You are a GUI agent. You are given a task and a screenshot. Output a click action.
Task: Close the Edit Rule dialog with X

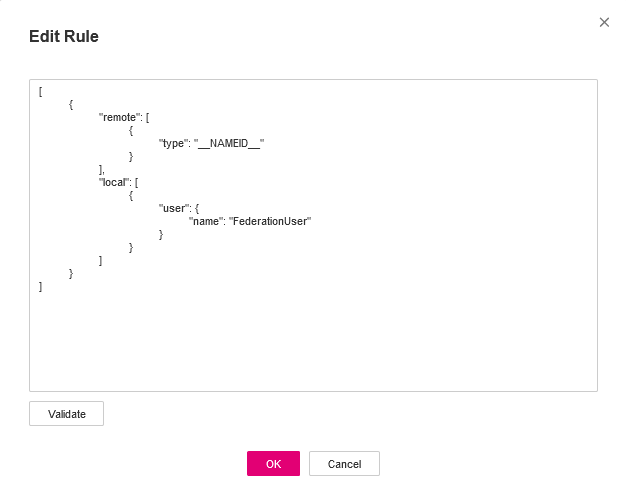(x=604, y=22)
